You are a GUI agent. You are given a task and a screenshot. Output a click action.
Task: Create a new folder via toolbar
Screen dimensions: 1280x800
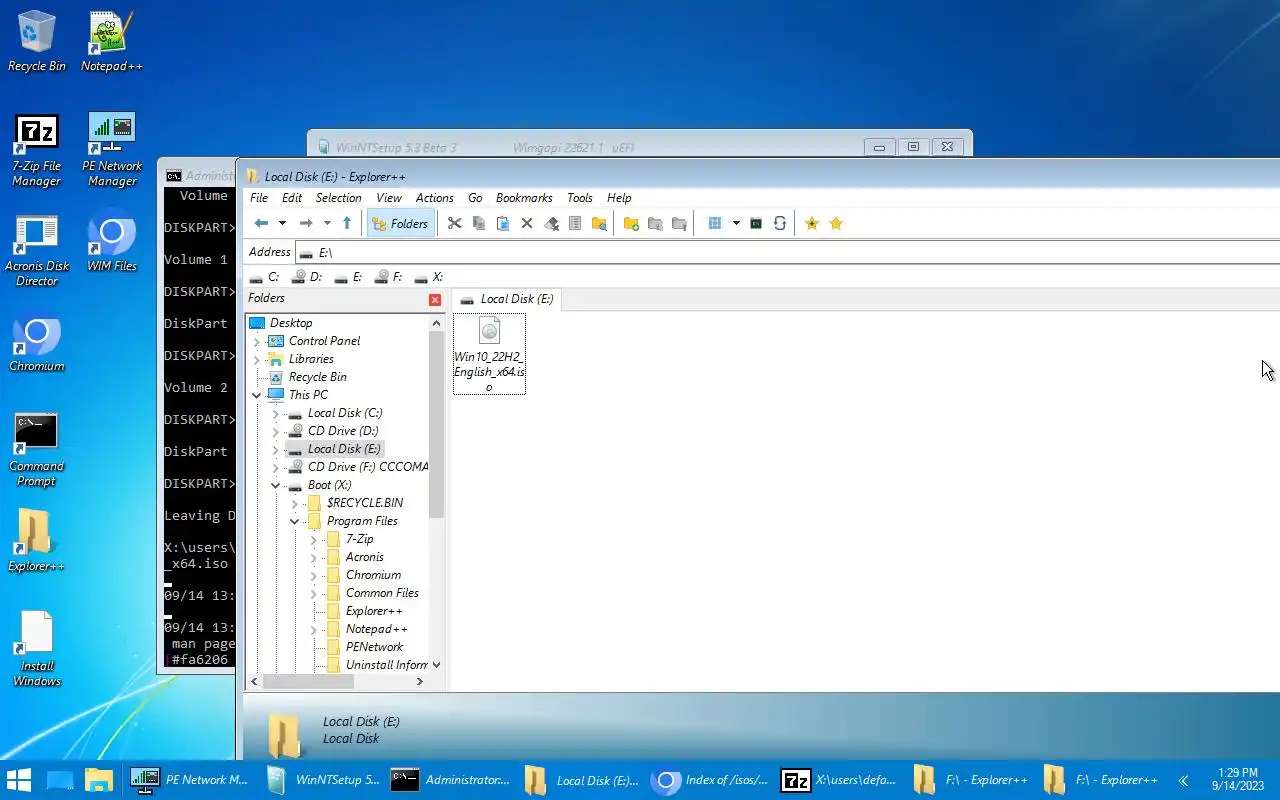[x=631, y=224]
